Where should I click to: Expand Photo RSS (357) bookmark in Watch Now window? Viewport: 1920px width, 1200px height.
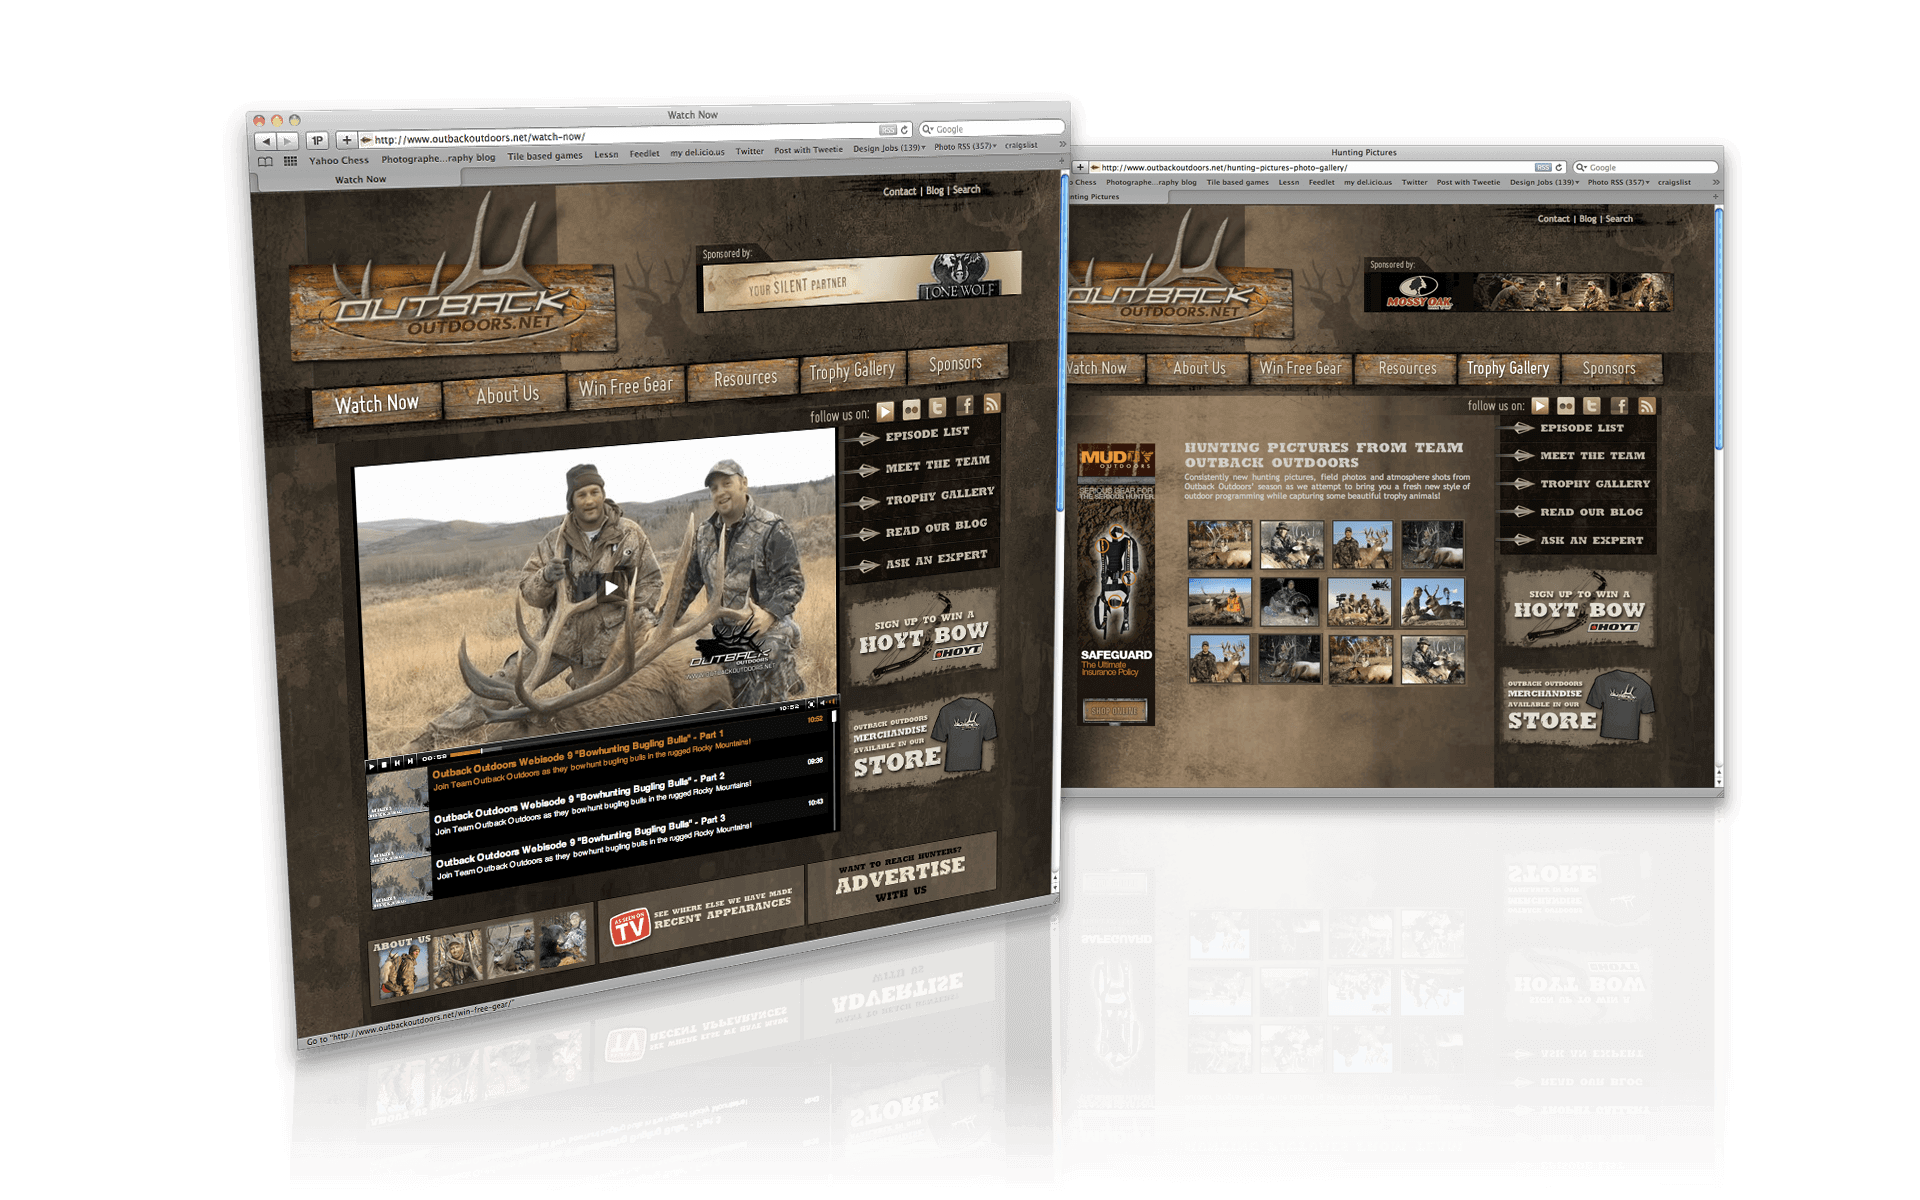(965, 146)
